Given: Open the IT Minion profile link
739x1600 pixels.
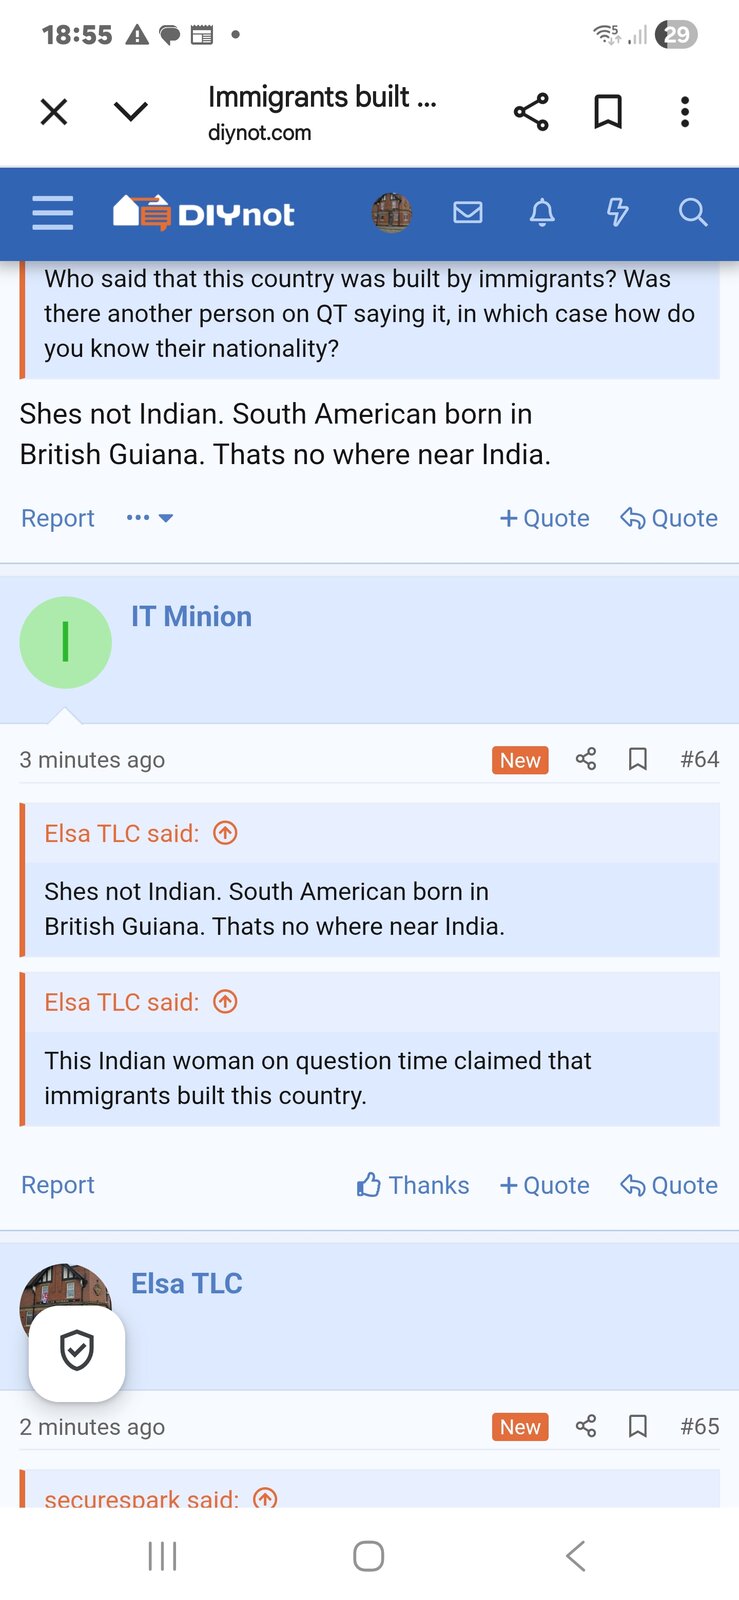Looking at the screenshot, I should tap(191, 617).
